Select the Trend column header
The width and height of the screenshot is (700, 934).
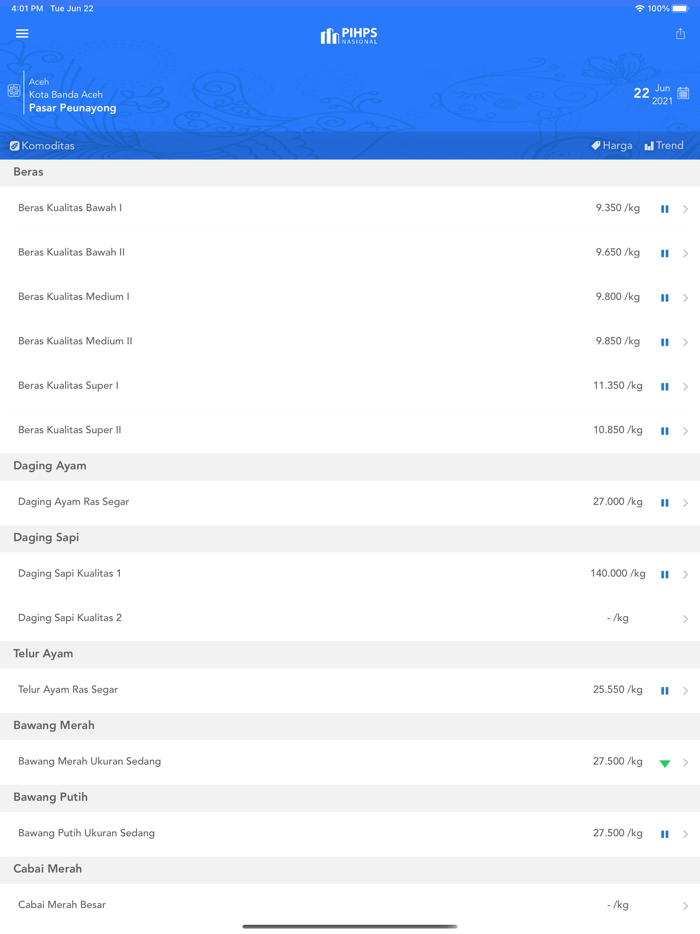[x=664, y=145]
